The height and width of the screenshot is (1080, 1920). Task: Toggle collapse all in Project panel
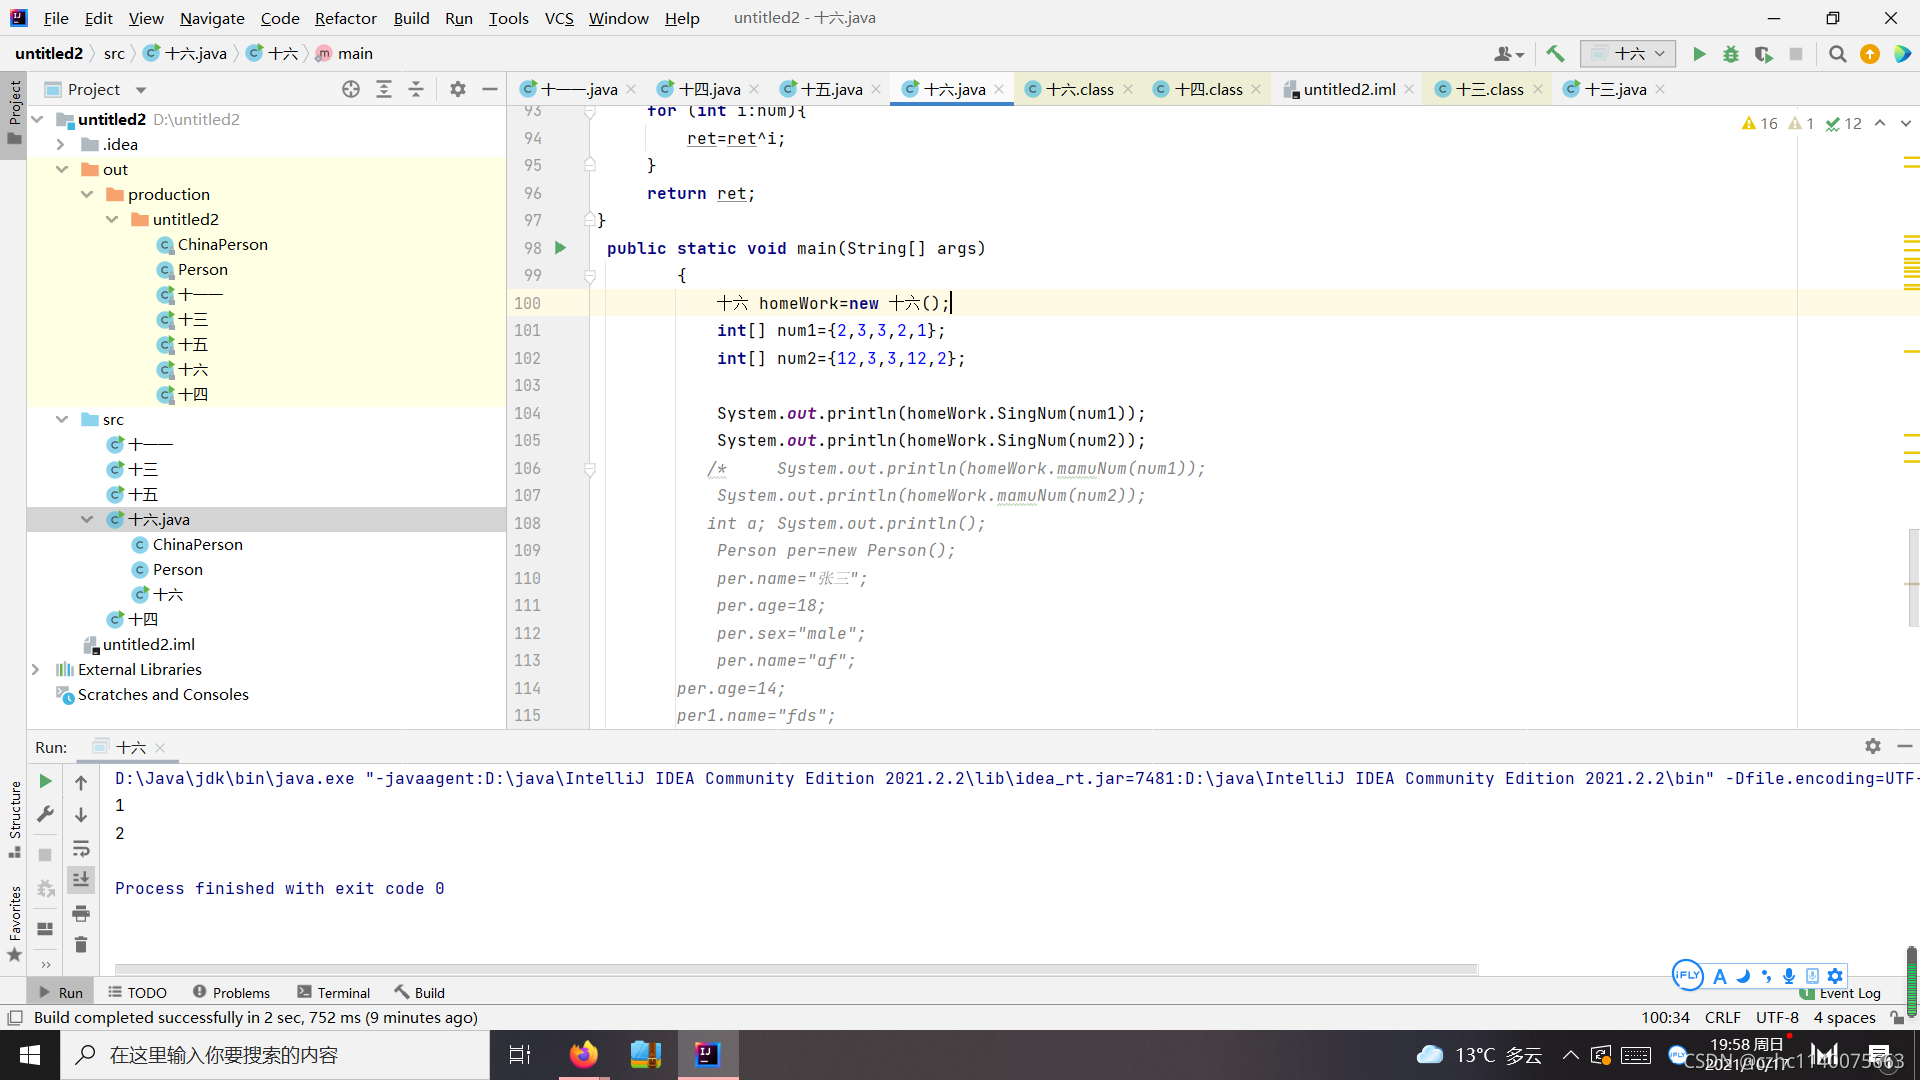[x=417, y=88]
